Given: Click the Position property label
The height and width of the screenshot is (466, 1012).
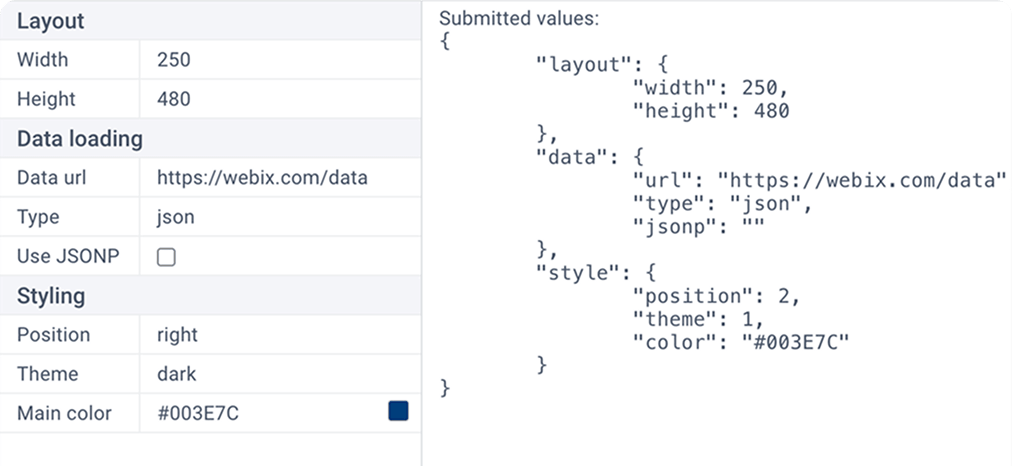Looking at the screenshot, I should pyautogui.click(x=54, y=335).
